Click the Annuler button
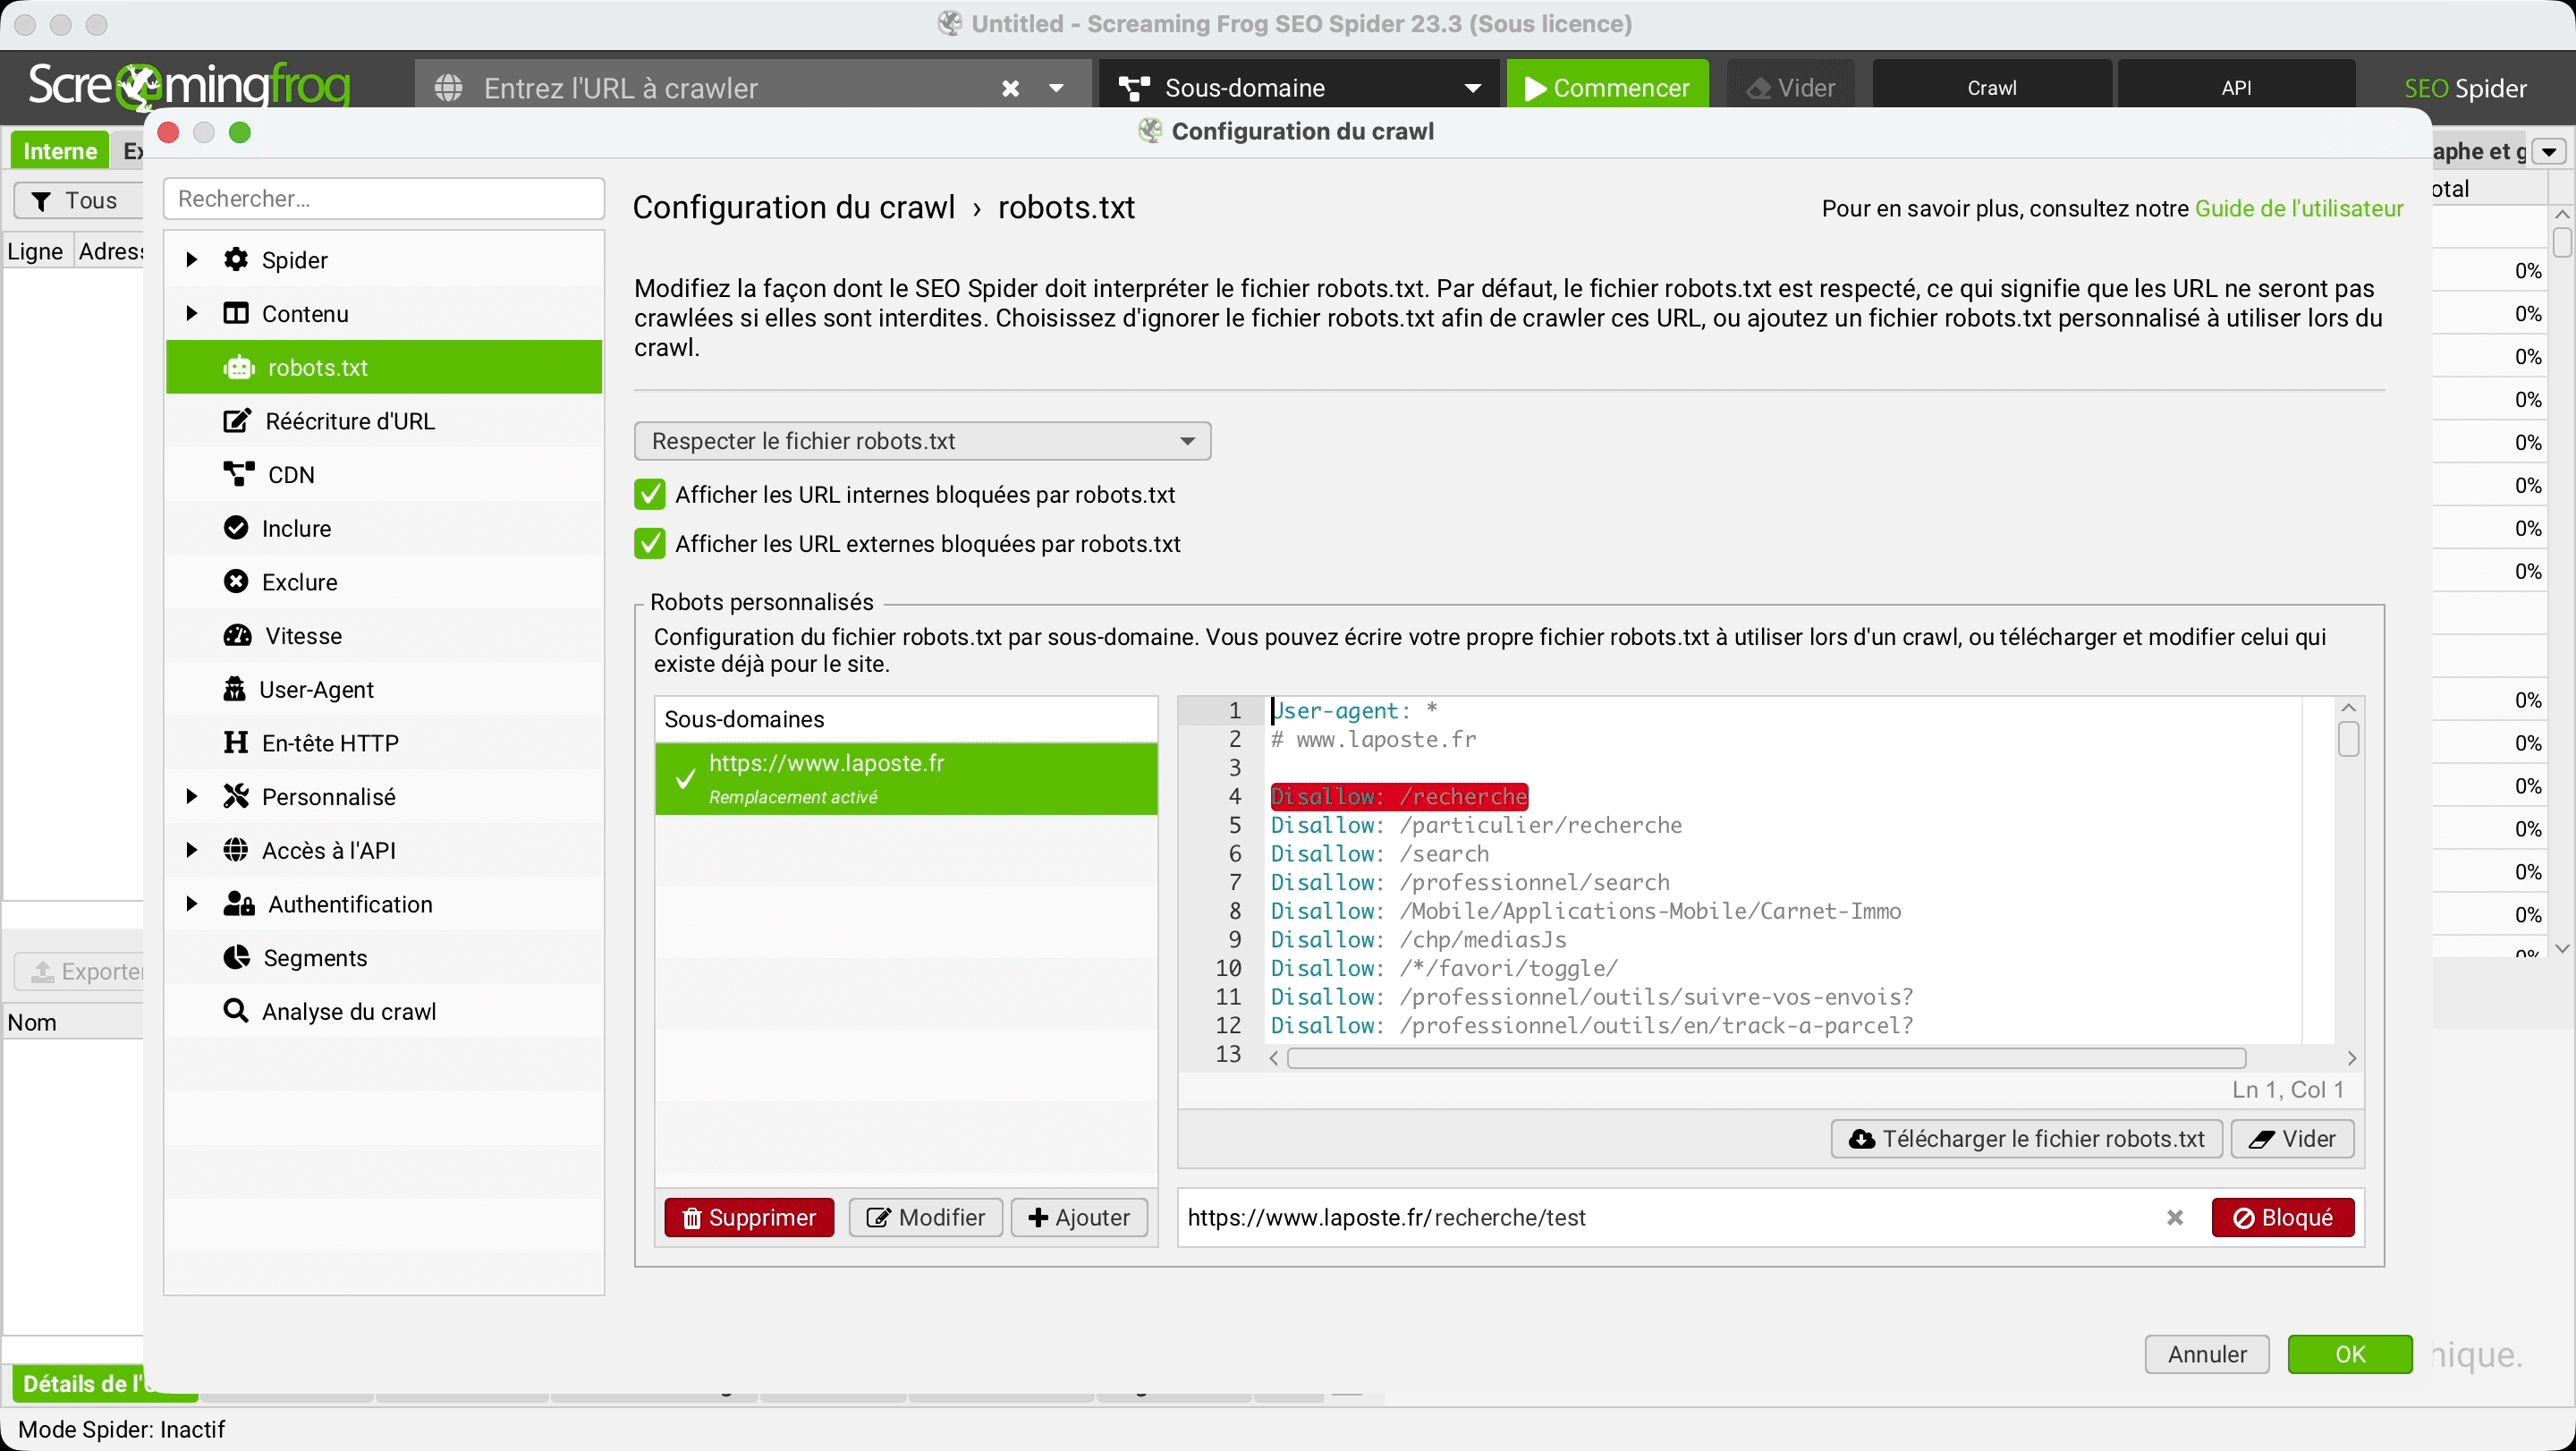Screen dimensions: 2576x1451 click(2207, 1355)
